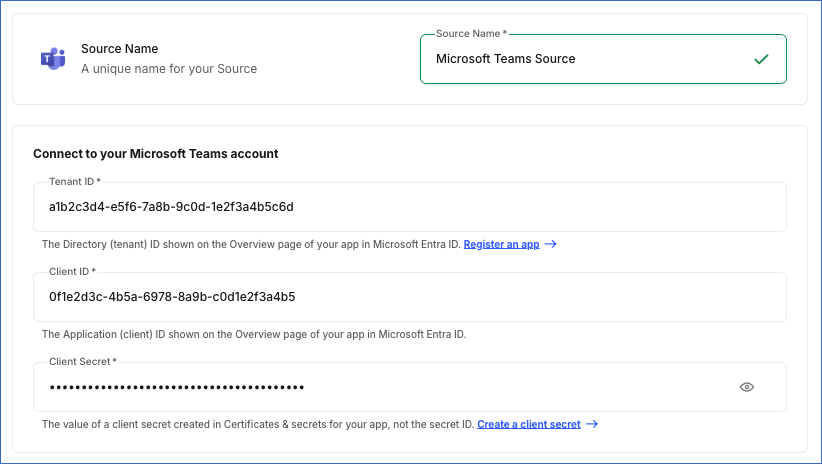Select the Client Secret password field

click(x=409, y=387)
